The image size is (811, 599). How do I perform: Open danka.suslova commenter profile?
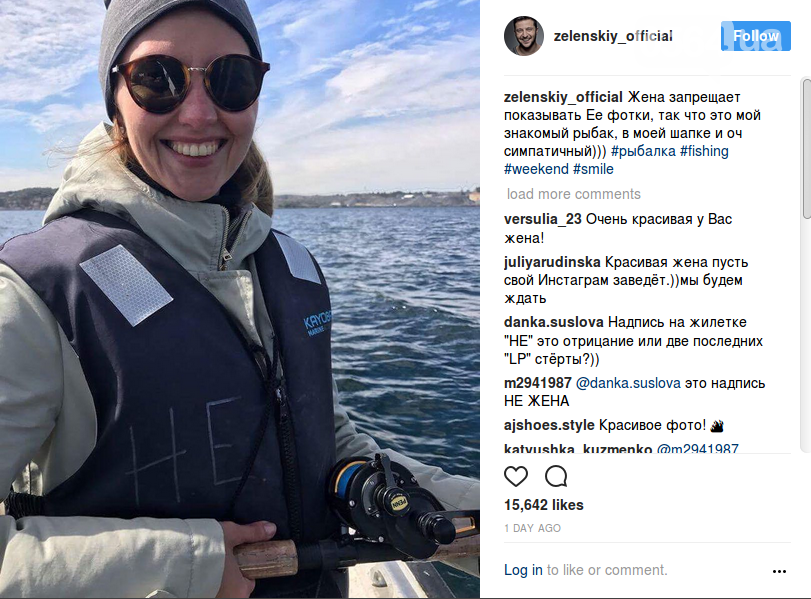point(553,322)
